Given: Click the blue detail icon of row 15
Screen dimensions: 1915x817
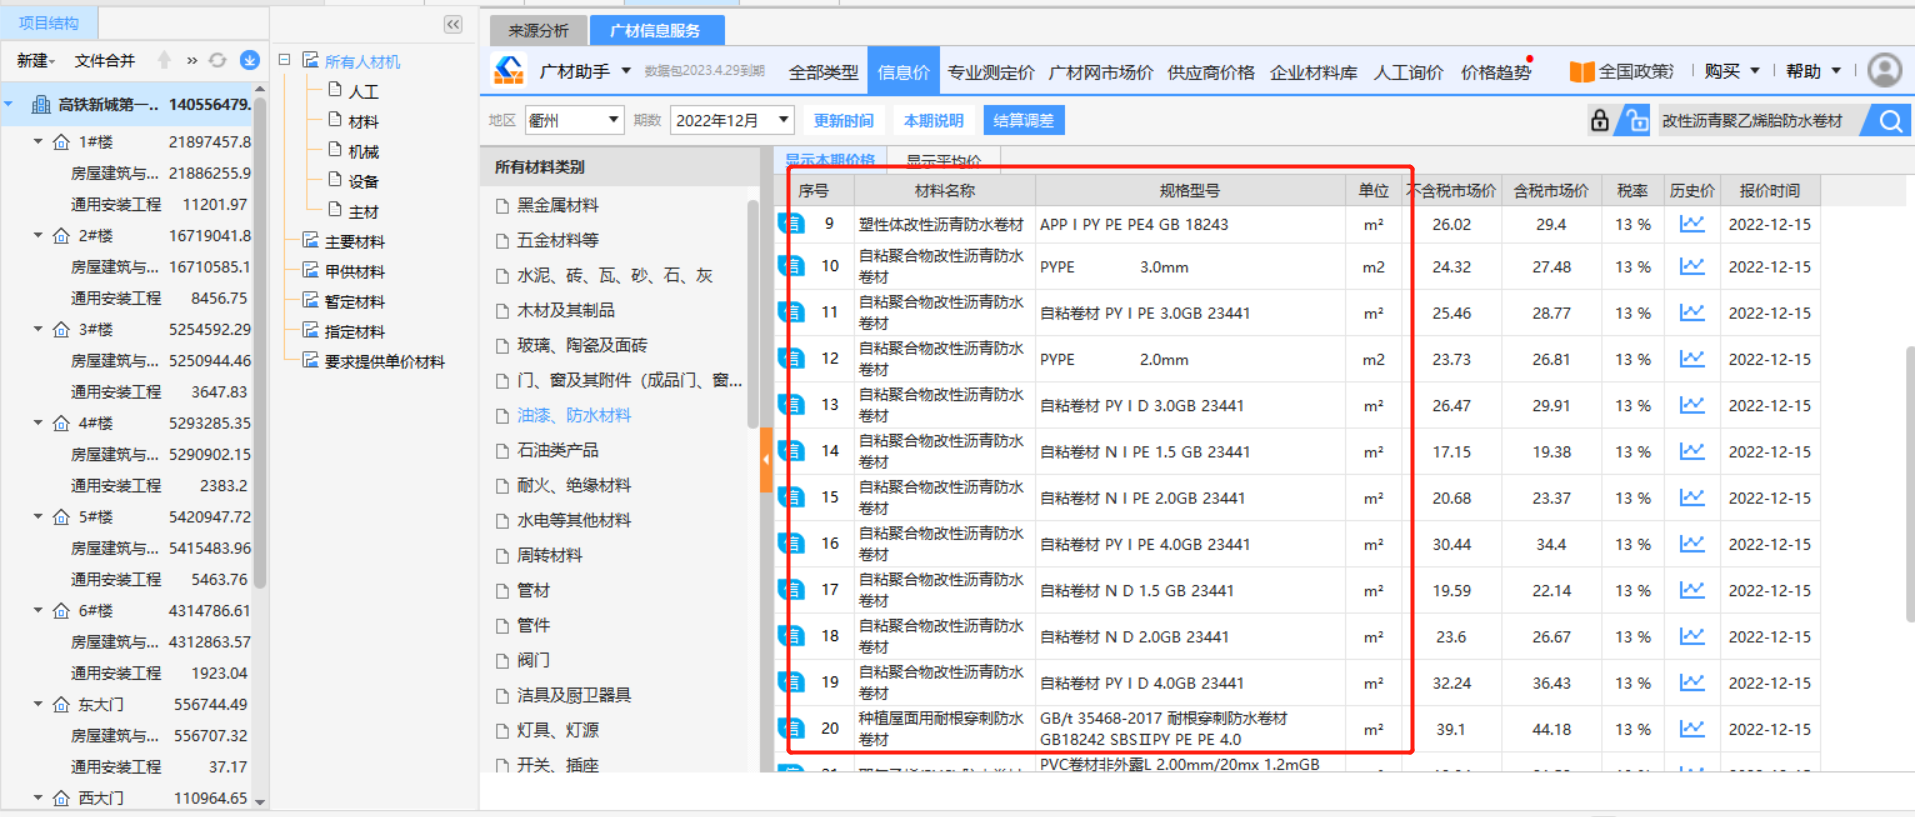Looking at the screenshot, I should coord(792,497).
